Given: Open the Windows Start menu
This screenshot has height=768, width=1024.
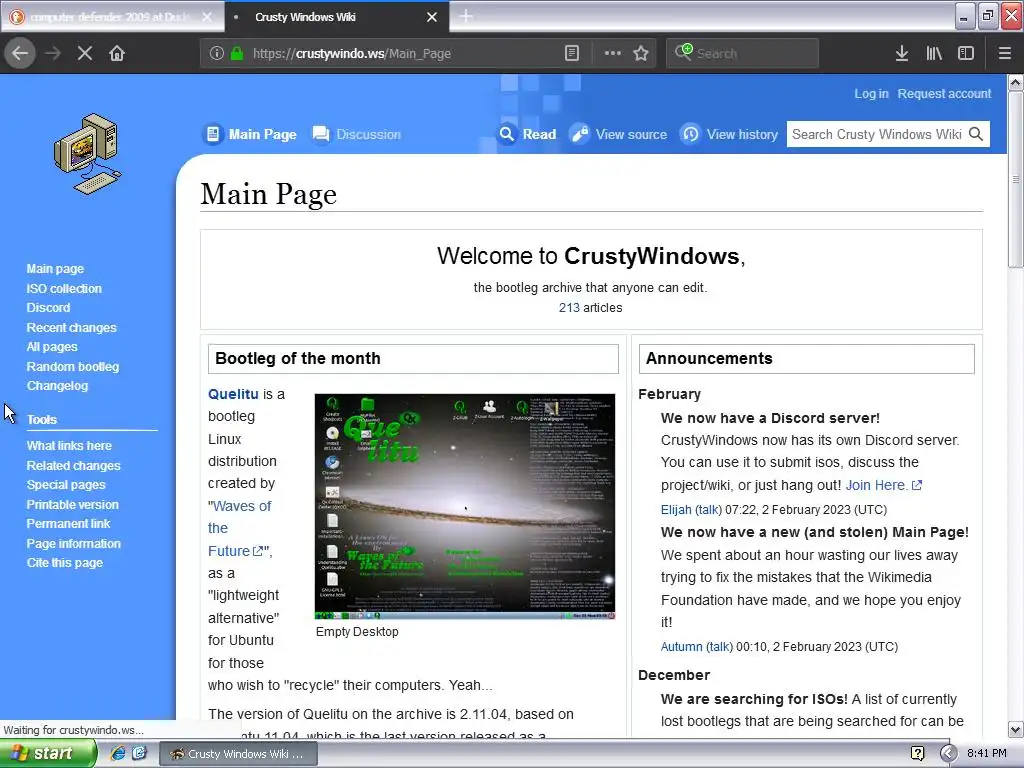Looking at the screenshot, I should click(x=46, y=753).
